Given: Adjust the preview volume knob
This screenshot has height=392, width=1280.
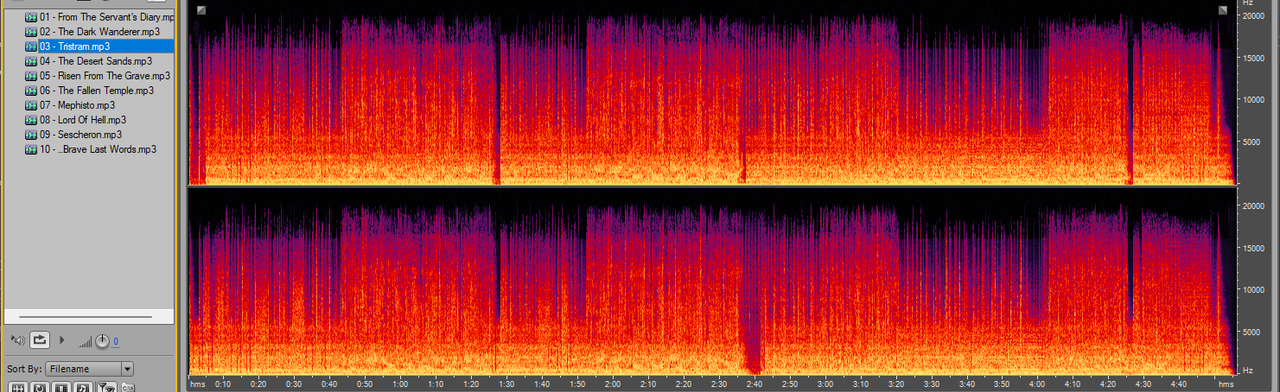Looking at the screenshot, I should click(x=102, y=341).
